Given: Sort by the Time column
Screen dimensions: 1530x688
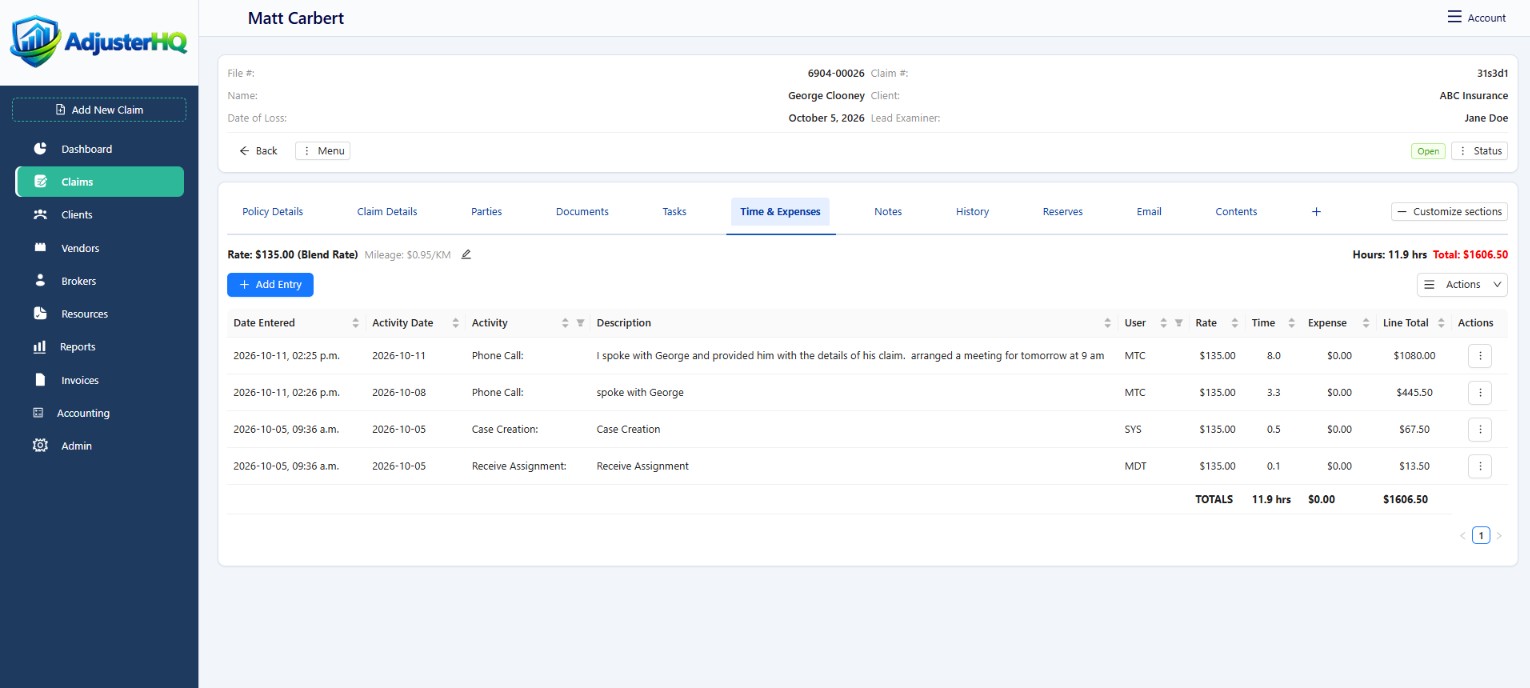Looking at the screenshot, I should [x=1291, y=323].
